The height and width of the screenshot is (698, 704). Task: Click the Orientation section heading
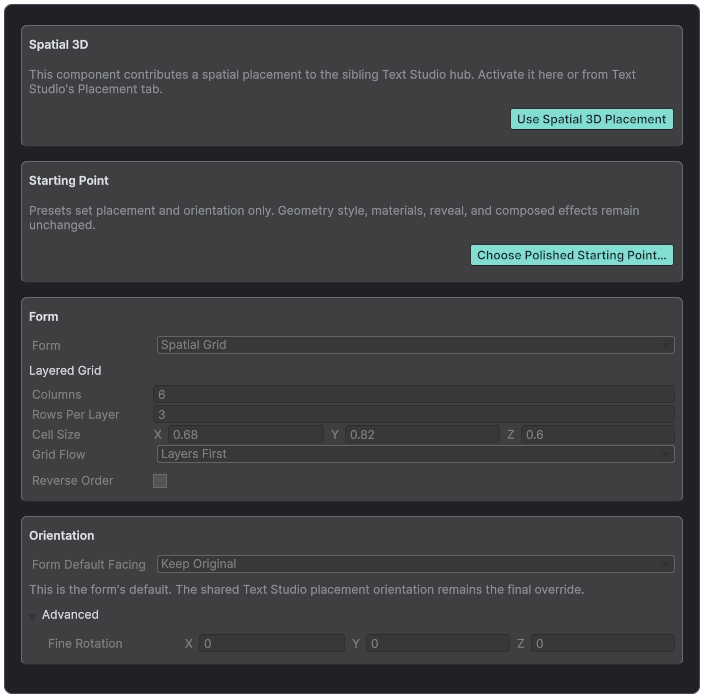62,536
